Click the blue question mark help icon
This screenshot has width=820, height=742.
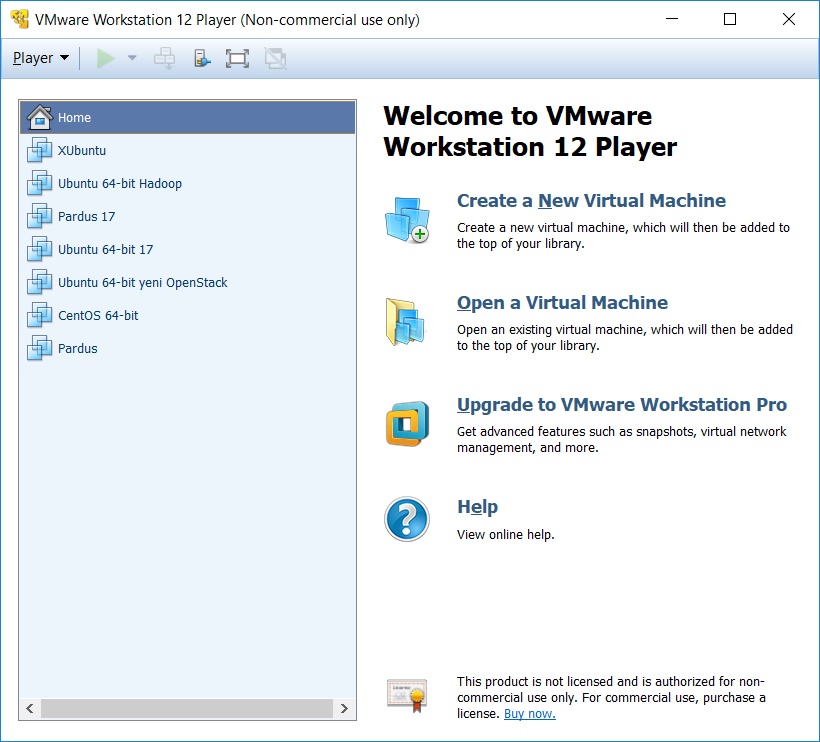click(x=407, y=519)
